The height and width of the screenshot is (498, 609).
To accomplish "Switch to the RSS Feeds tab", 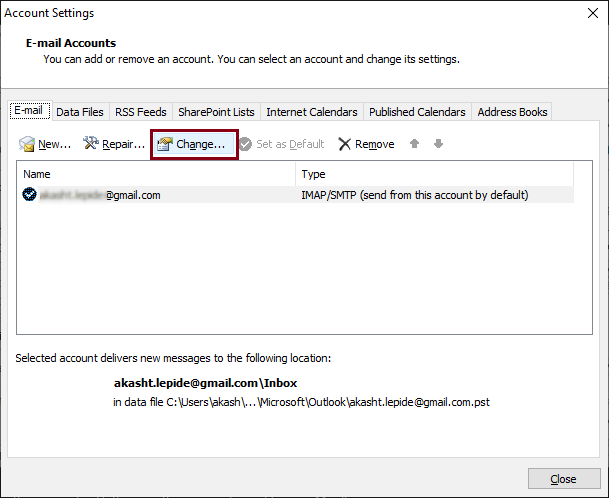I will tap(141, 112).
